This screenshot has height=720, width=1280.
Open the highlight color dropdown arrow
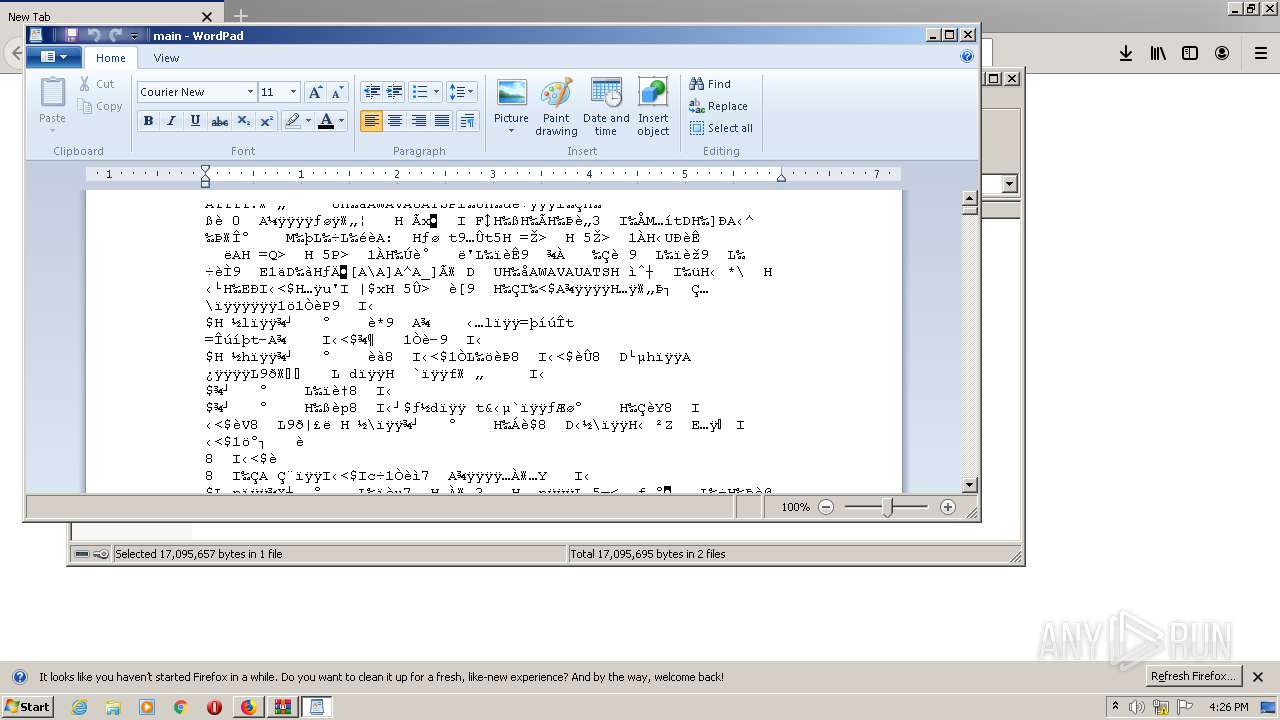click(x=308, y=121)
